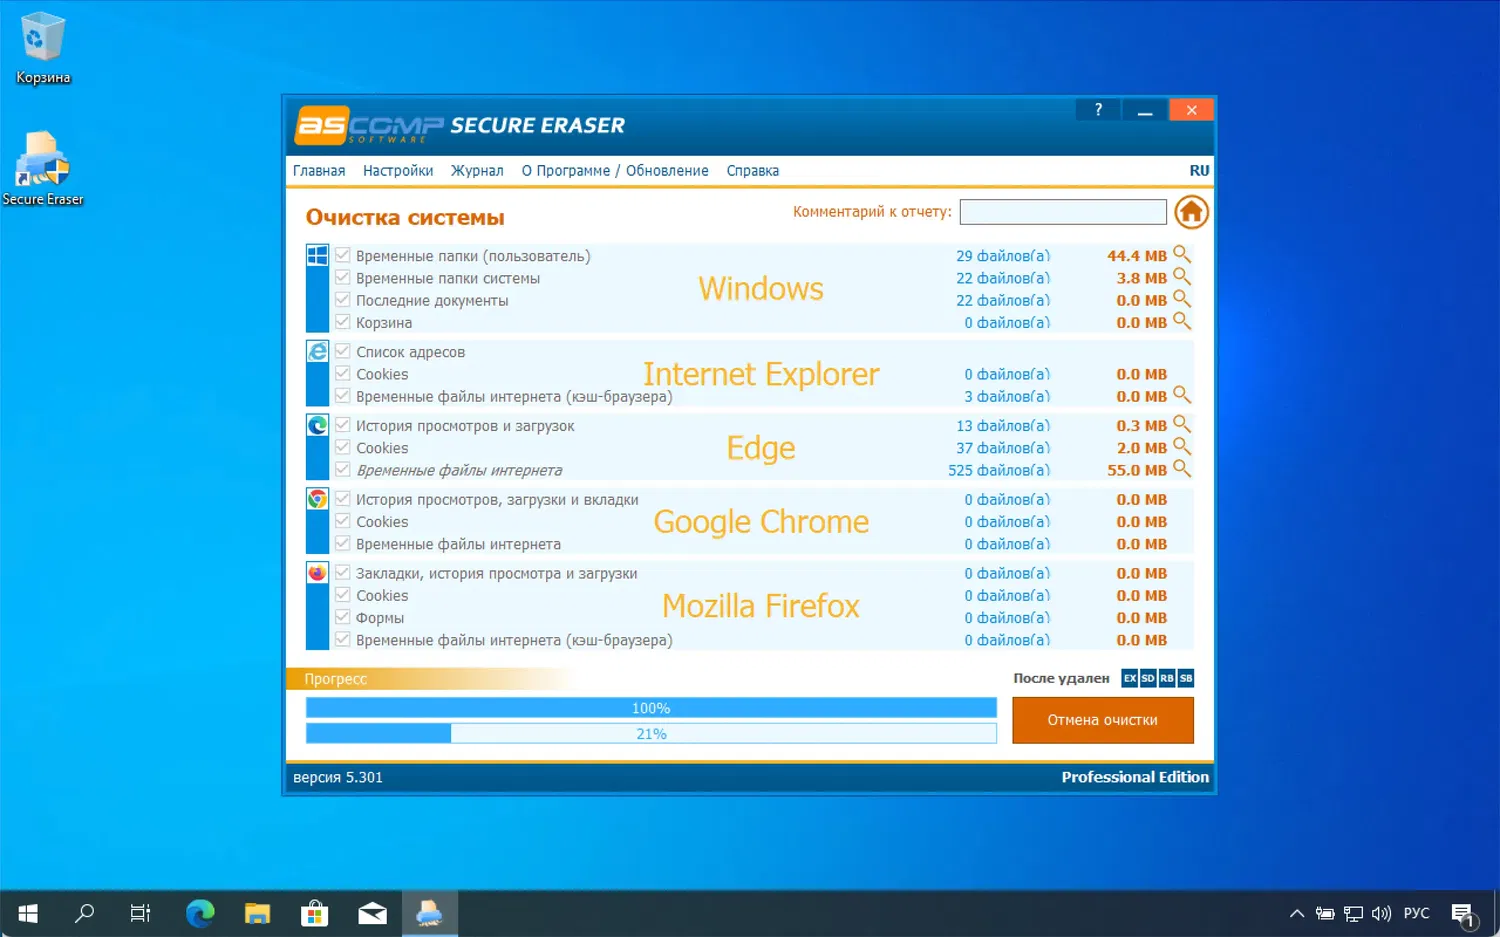Select the Microsoft Edge browser icon
1500x937 pixels.
point(317,424)
